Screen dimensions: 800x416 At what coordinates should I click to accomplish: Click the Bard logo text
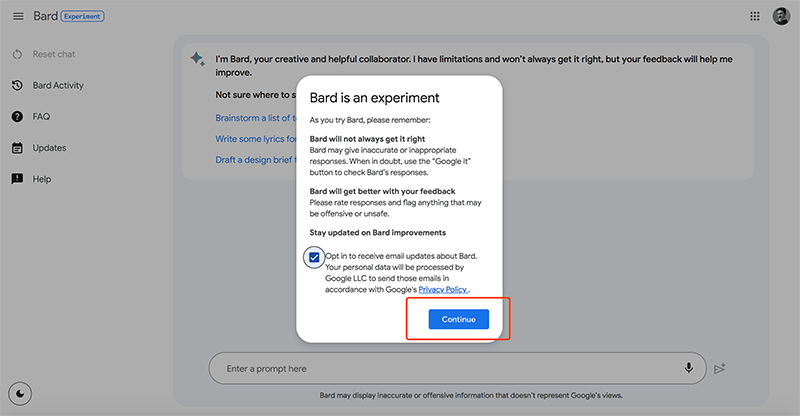45,16
